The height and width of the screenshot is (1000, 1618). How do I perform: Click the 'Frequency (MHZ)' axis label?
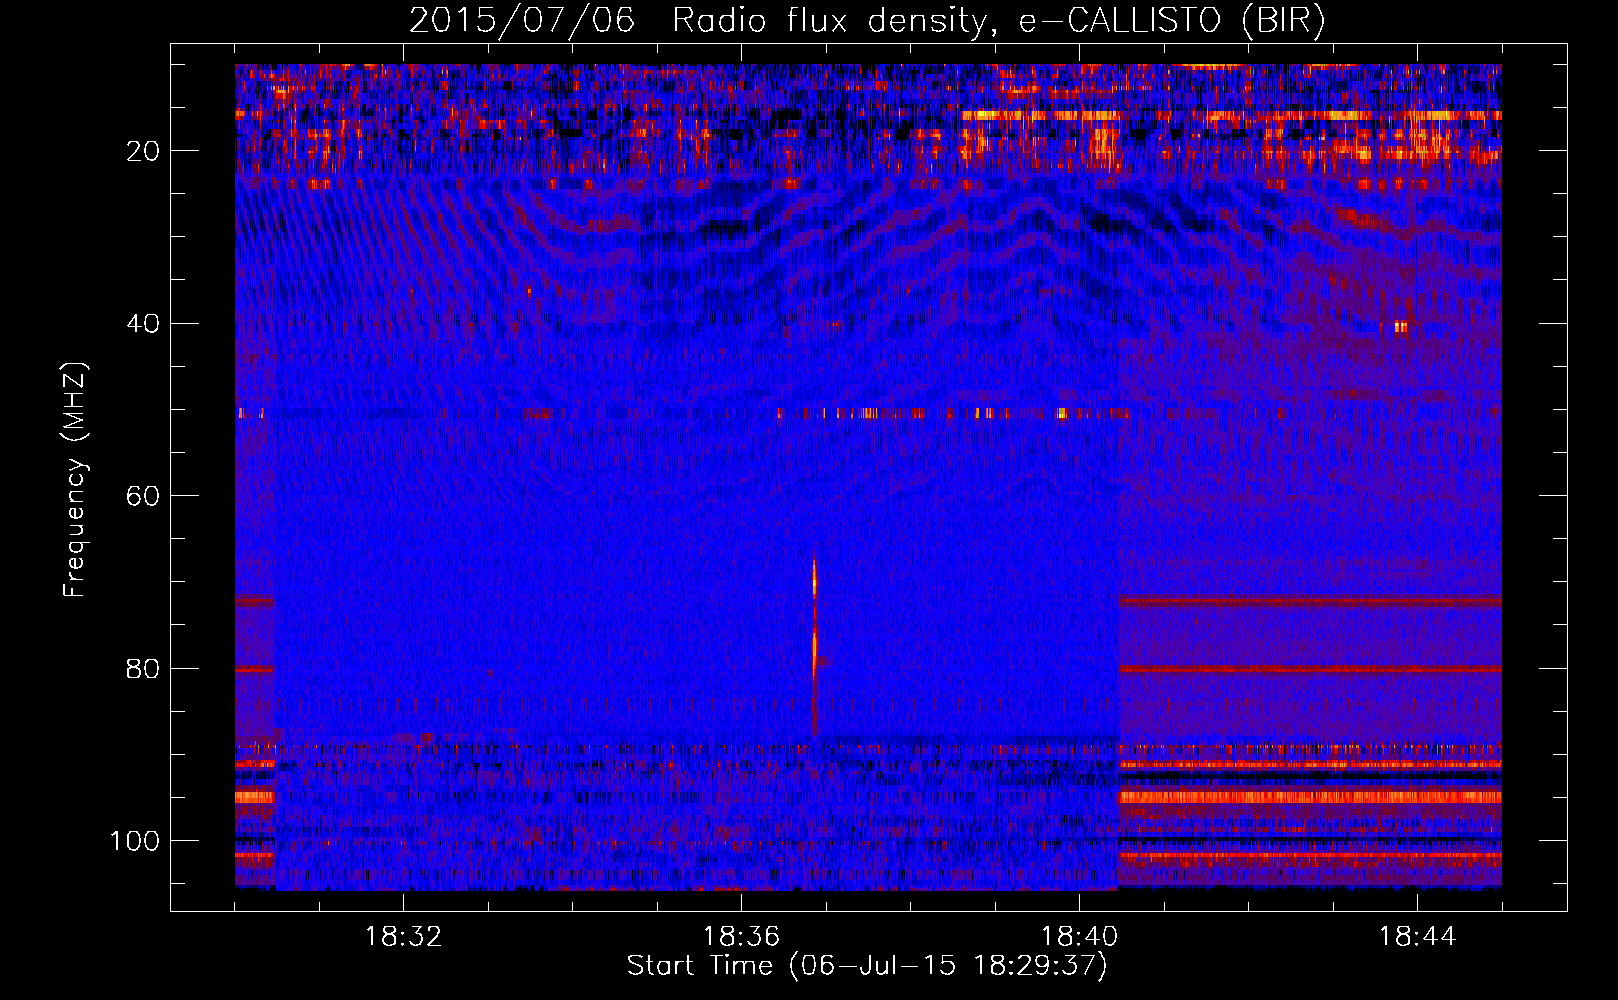coord(75,480)
